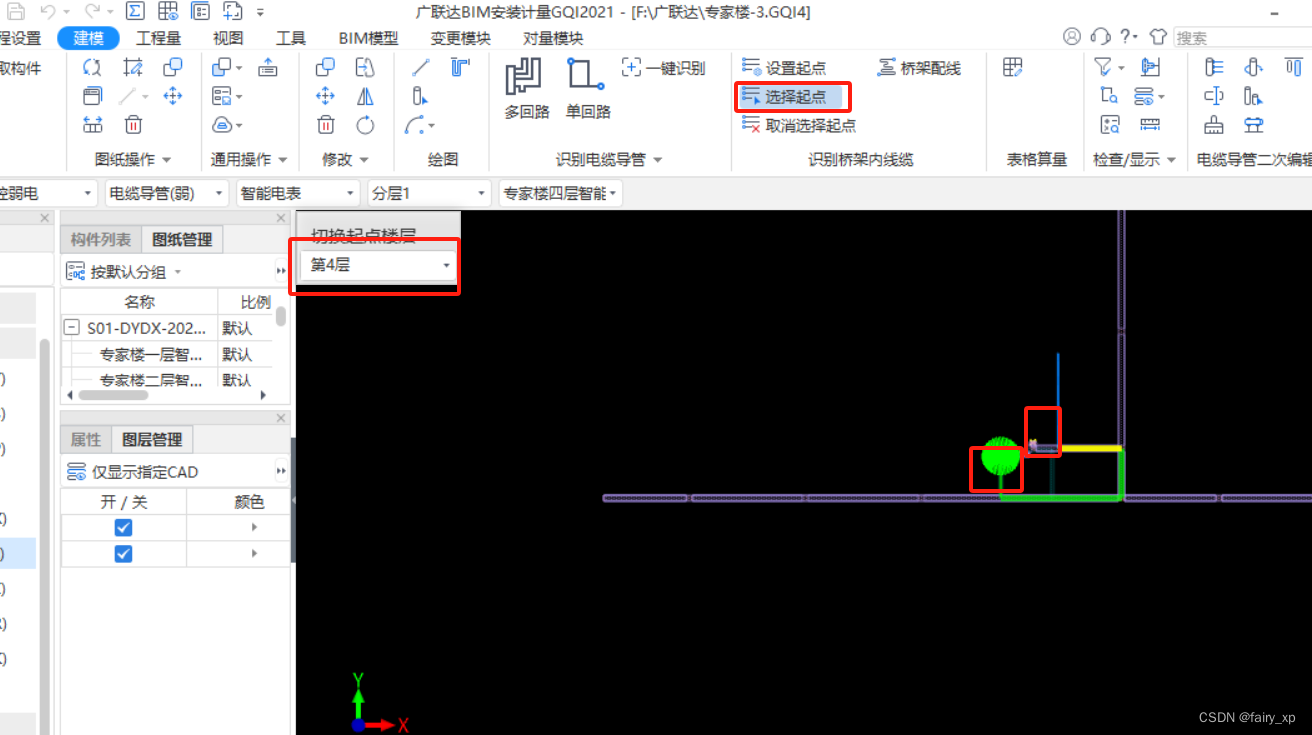The height and width of the screenshot is (735, 1312).
Task: Click the undo arrow in quick access bar
Action: (x=47, y=12)
